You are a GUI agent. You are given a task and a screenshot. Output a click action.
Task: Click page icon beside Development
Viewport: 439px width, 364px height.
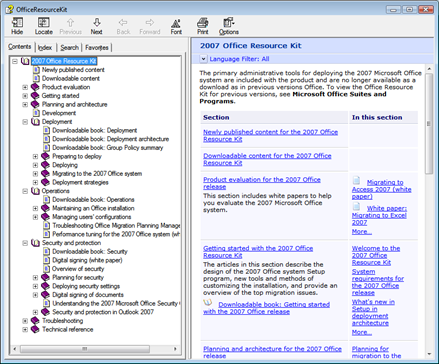pos(36,113)
